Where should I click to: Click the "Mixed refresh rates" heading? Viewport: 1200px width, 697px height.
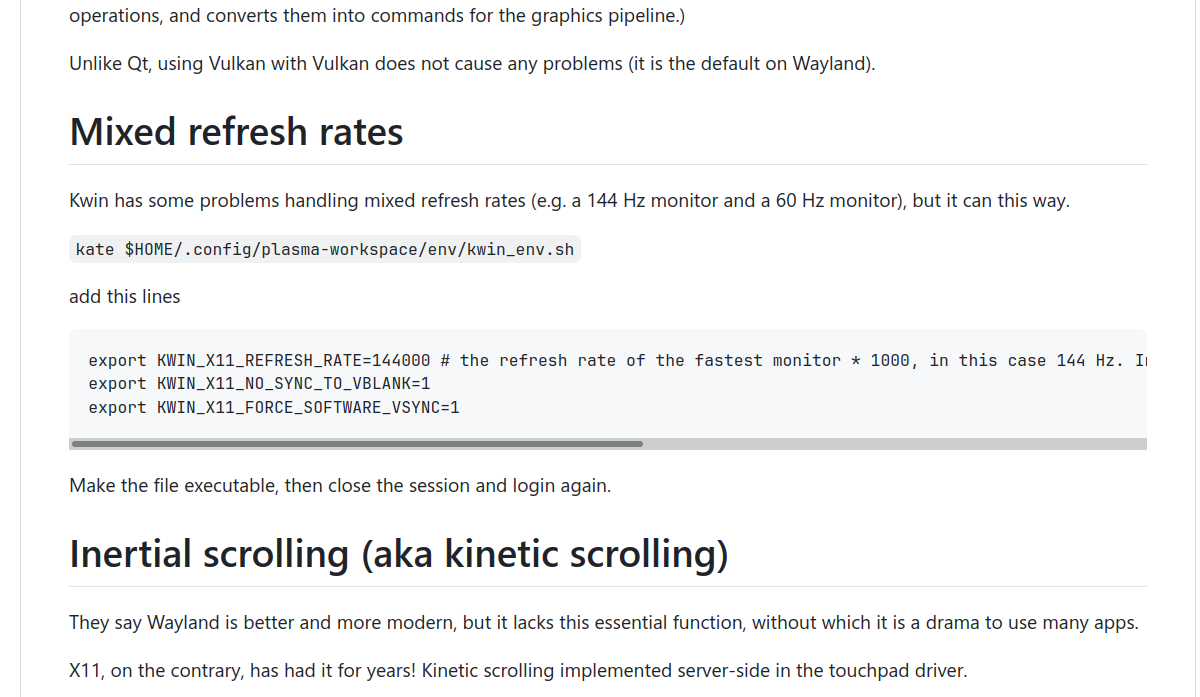236,132
